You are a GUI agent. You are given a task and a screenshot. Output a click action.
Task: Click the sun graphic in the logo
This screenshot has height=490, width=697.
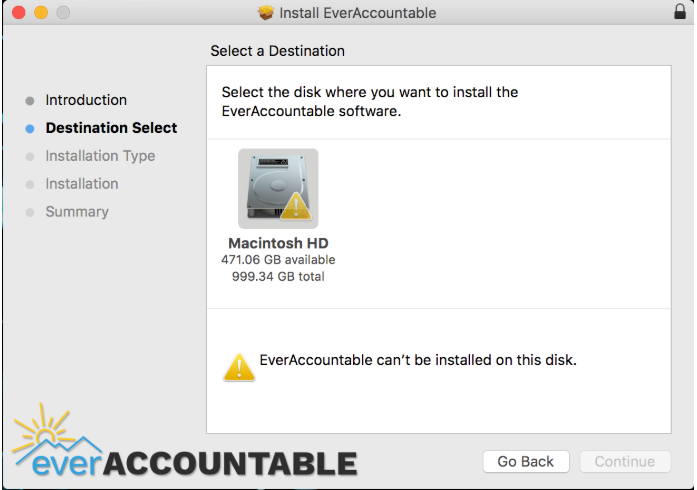coord(43,429)
